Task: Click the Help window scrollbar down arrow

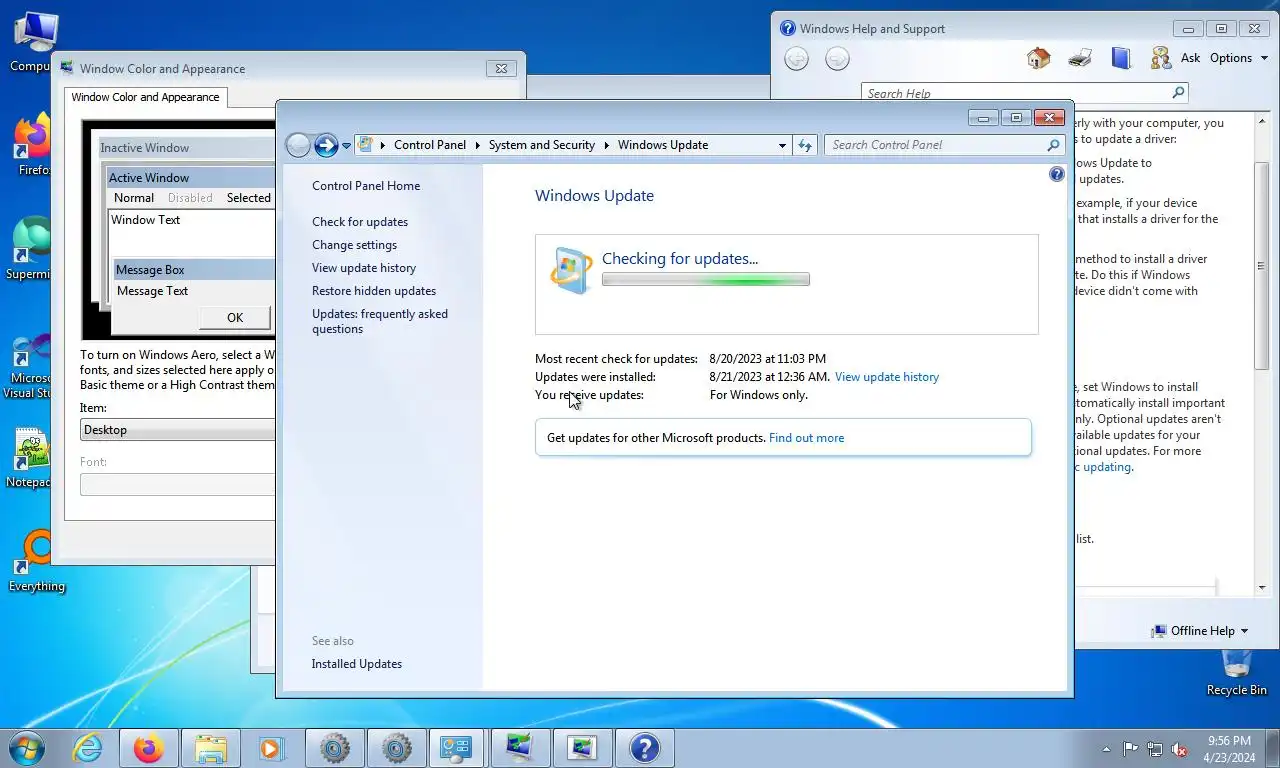Action: click(x=1263, y=588)
